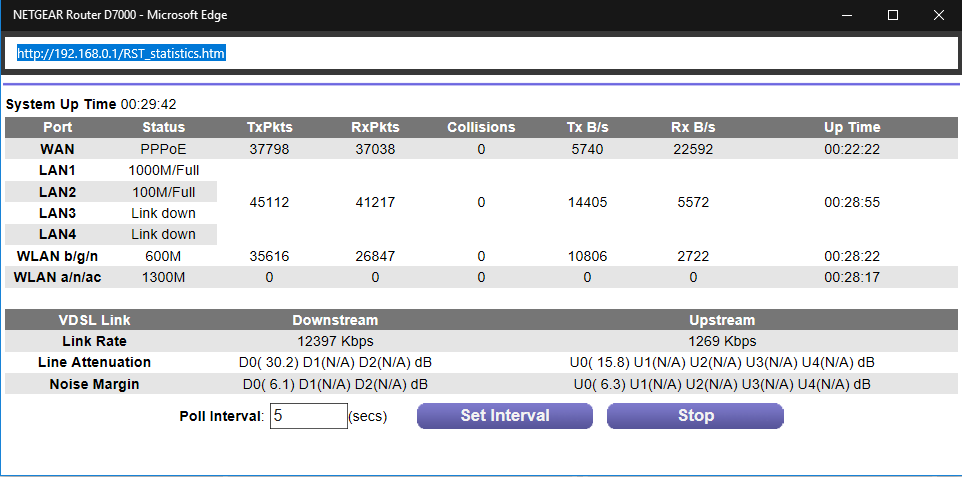This screenshot has height=477, width=962.
Task: Select WAN Tx B/s value 5740
Action: coord(587,149)
